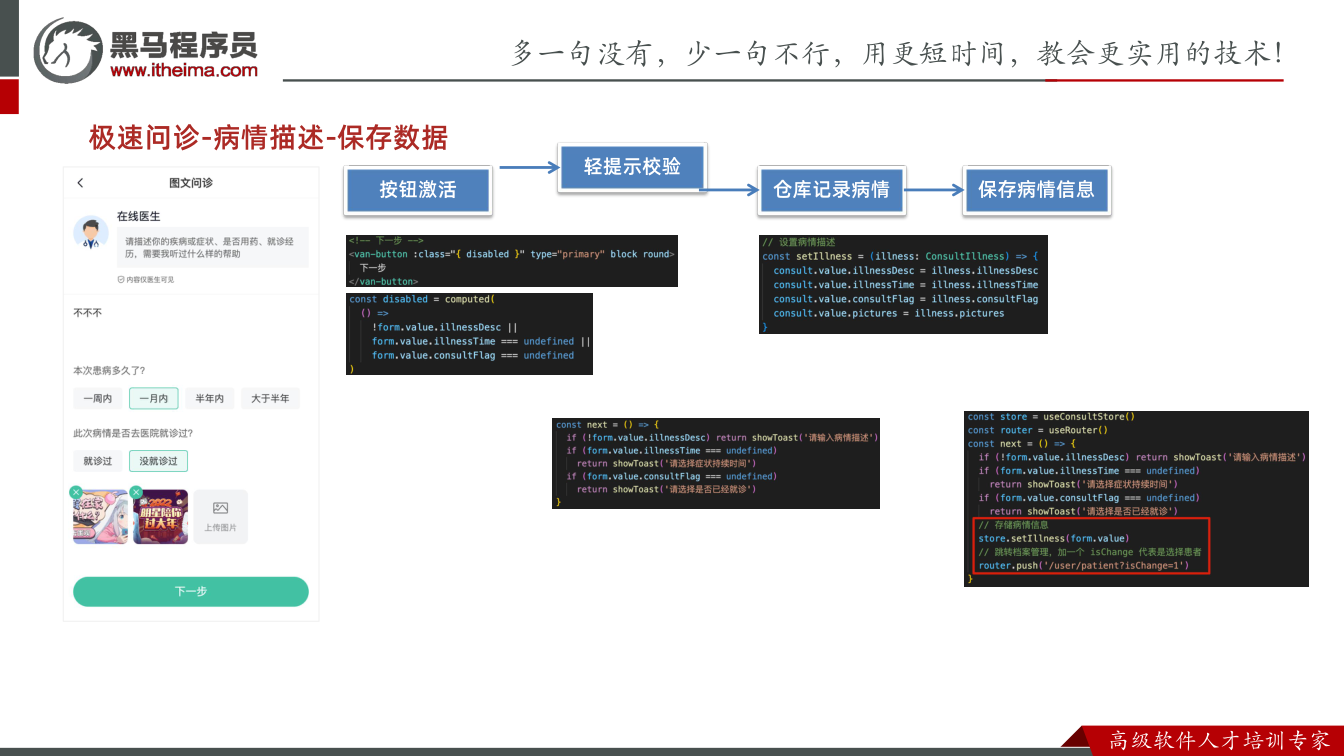Select 大于半年 illness duration option
Viewport: 1344px width, 756px height.
click(x=271, y=399)
